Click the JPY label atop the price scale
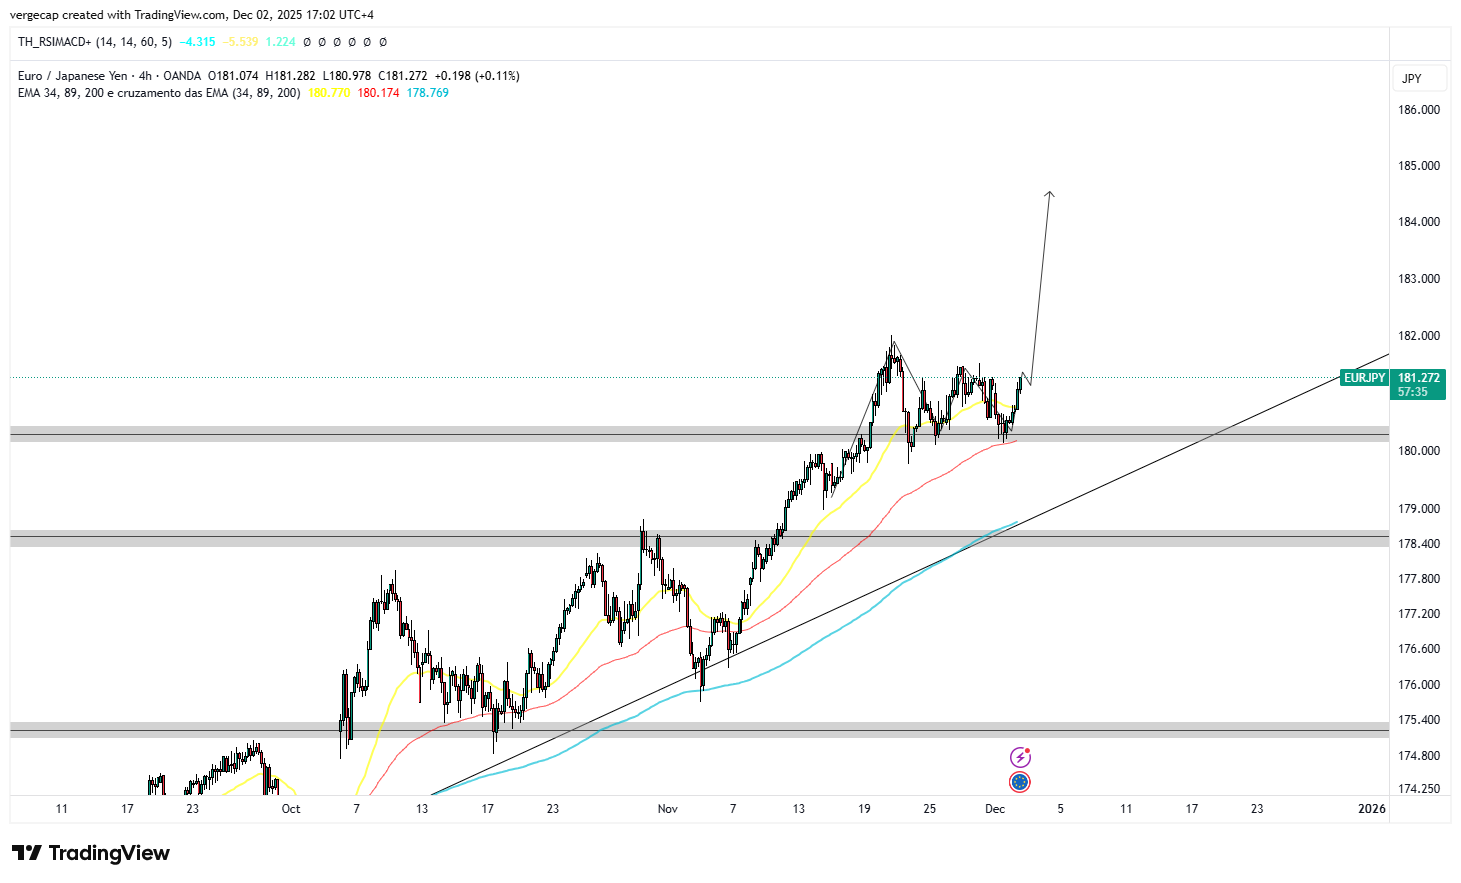 click(1419, 78)
